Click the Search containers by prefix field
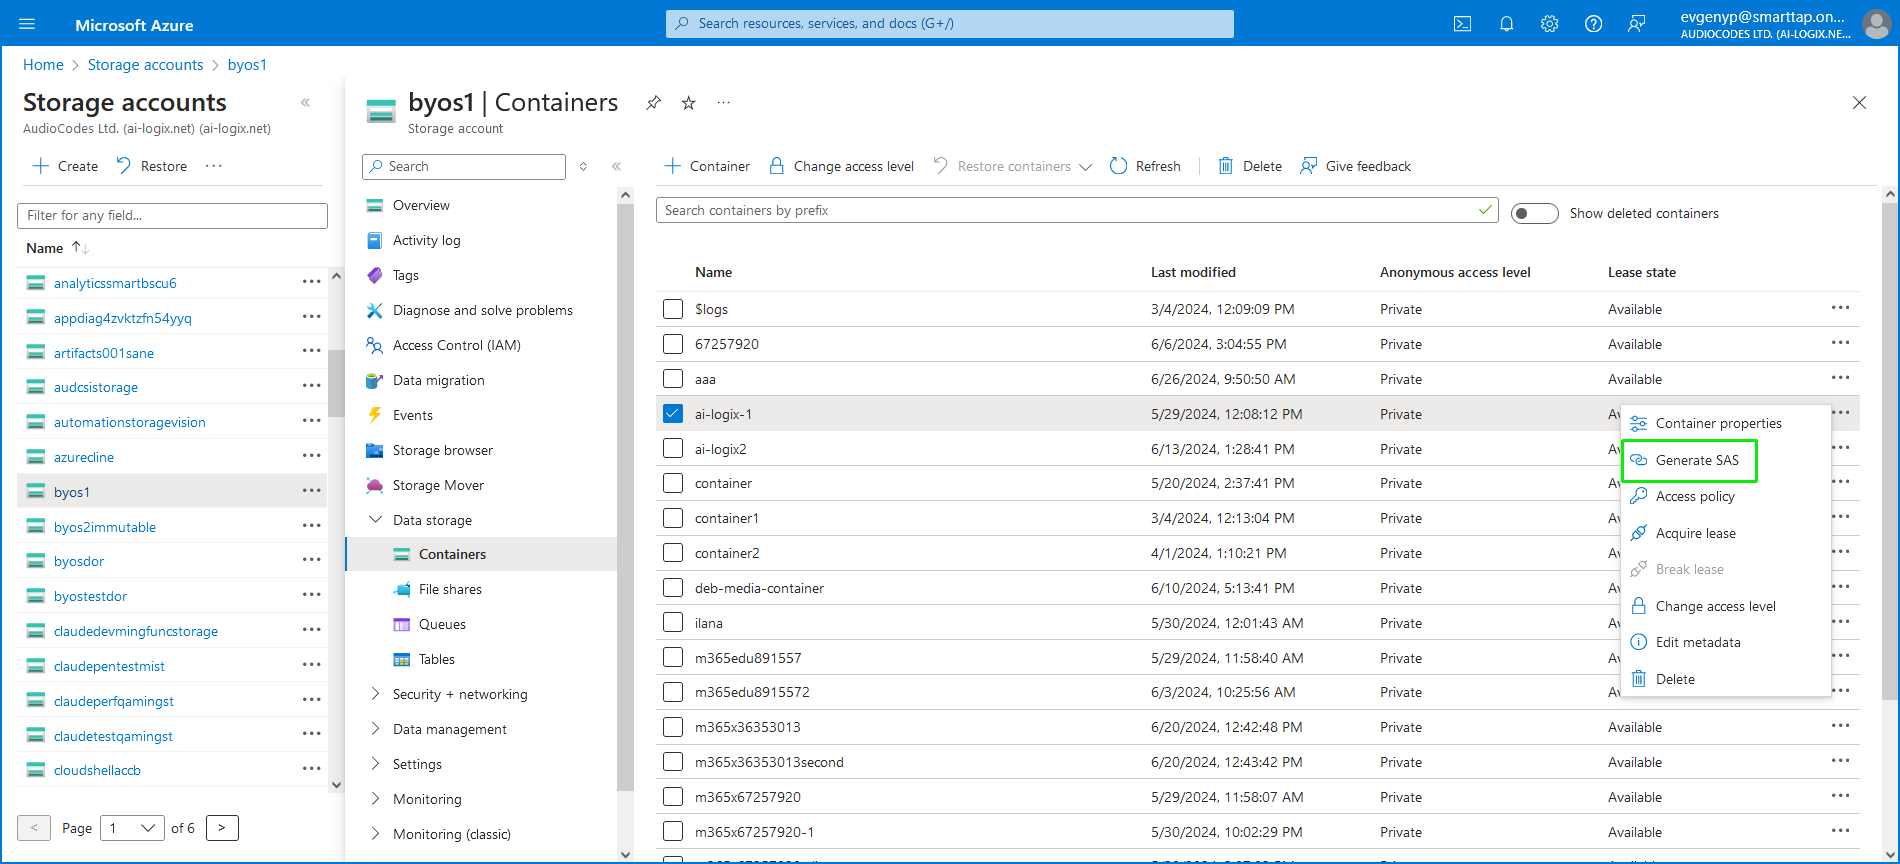This screenshot has height=864, width=1900. tap(1077, 210)
